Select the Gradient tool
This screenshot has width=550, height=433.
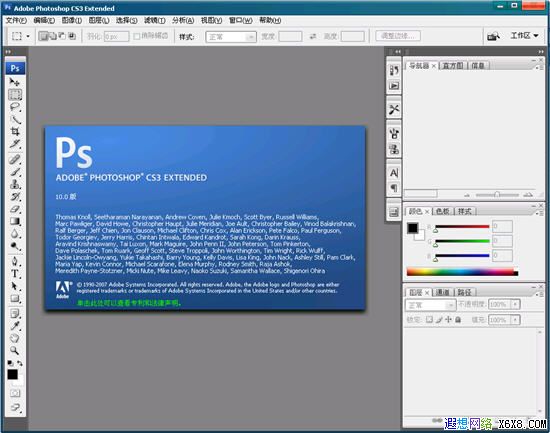[15, 221]
